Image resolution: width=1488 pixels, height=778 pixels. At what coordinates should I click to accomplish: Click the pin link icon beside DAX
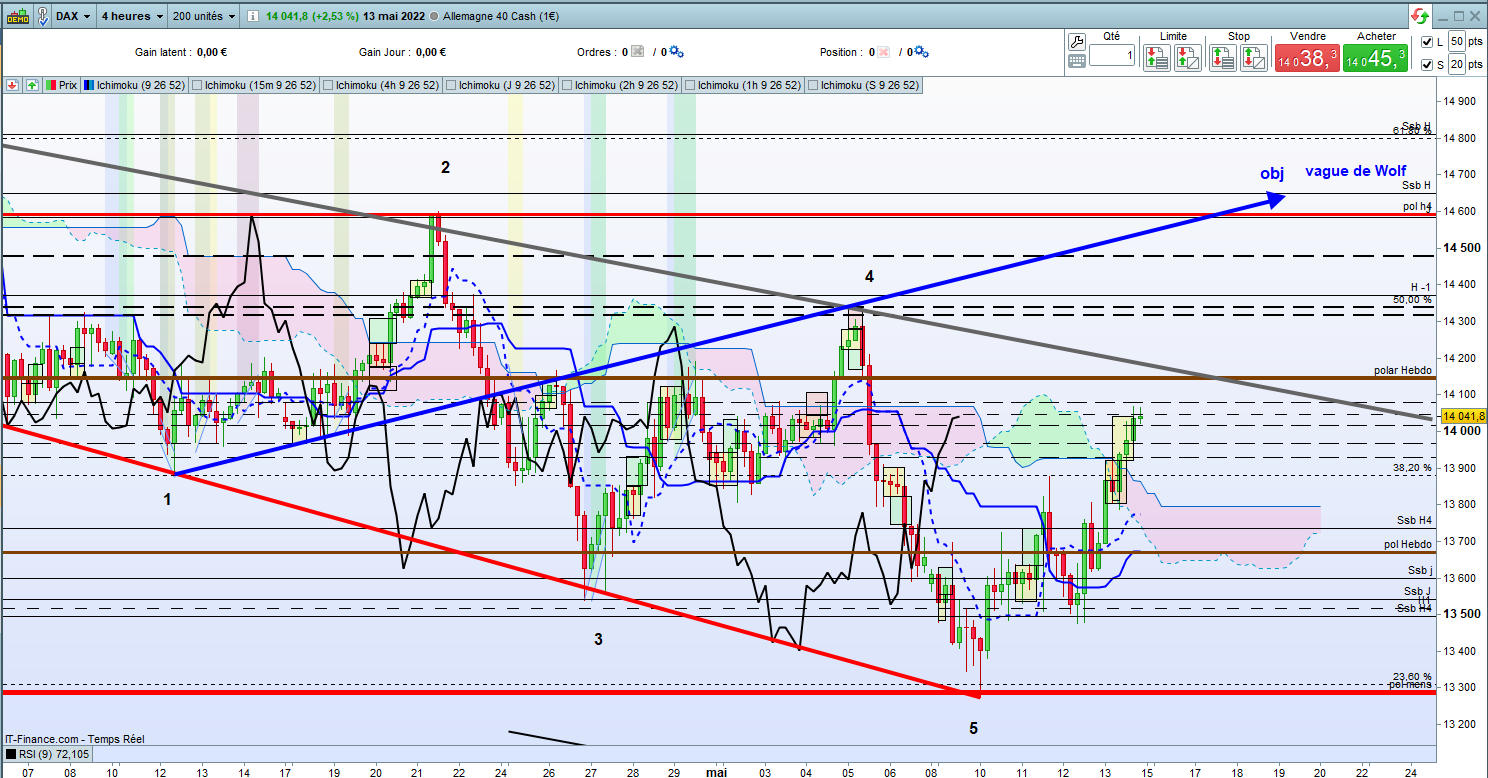point(44,16)
